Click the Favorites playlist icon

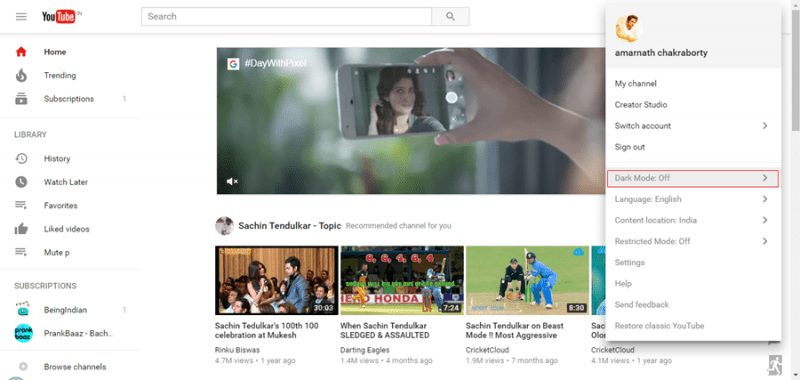21,206
